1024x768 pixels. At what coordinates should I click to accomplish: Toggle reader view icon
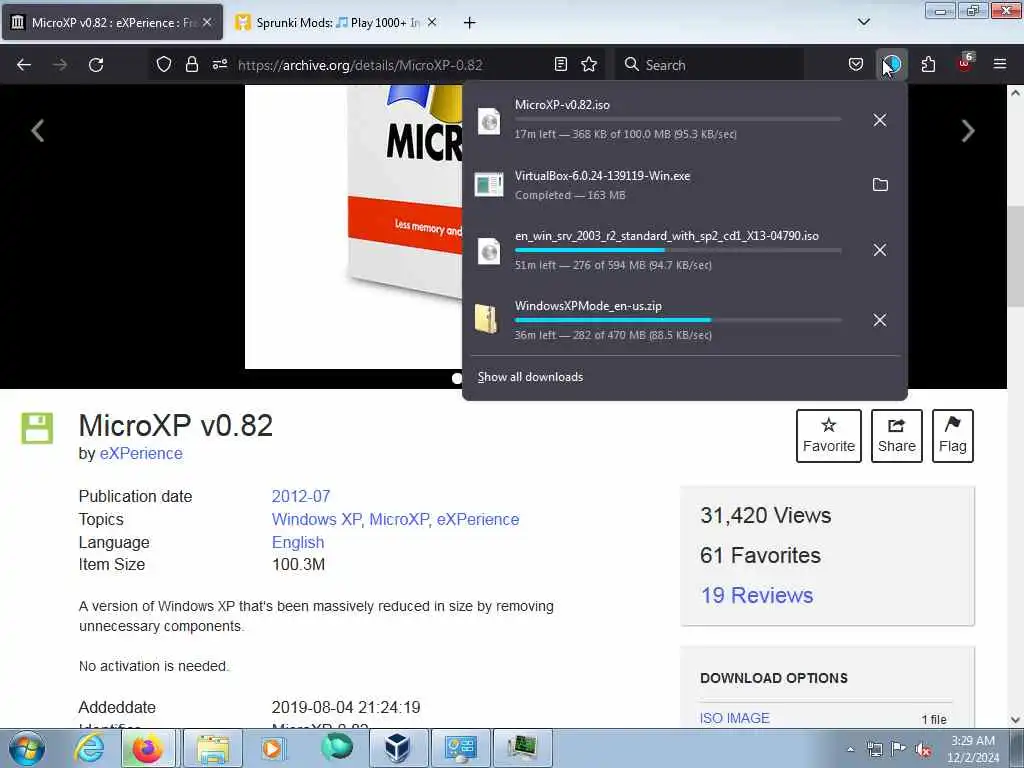[x=560, y=64]
